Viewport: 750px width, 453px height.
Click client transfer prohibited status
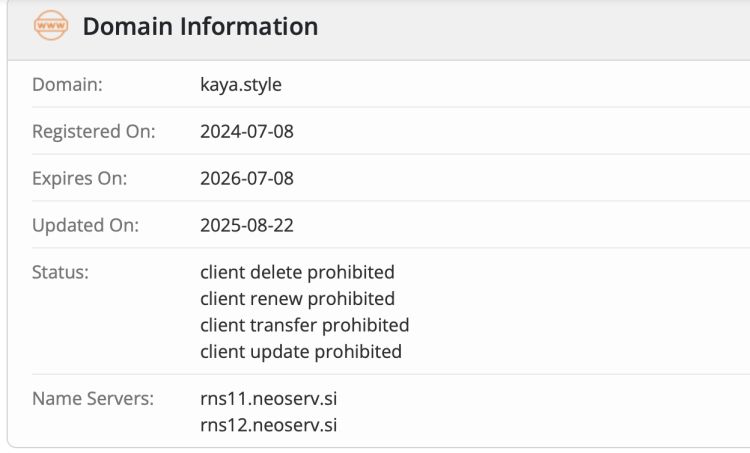pyautogui.click(x=304, y=325)
